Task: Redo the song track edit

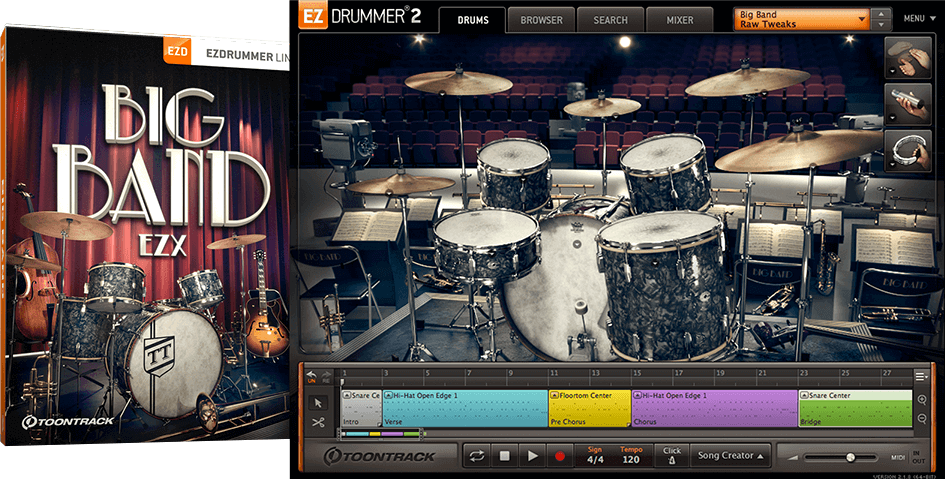Action: point(326,377)
